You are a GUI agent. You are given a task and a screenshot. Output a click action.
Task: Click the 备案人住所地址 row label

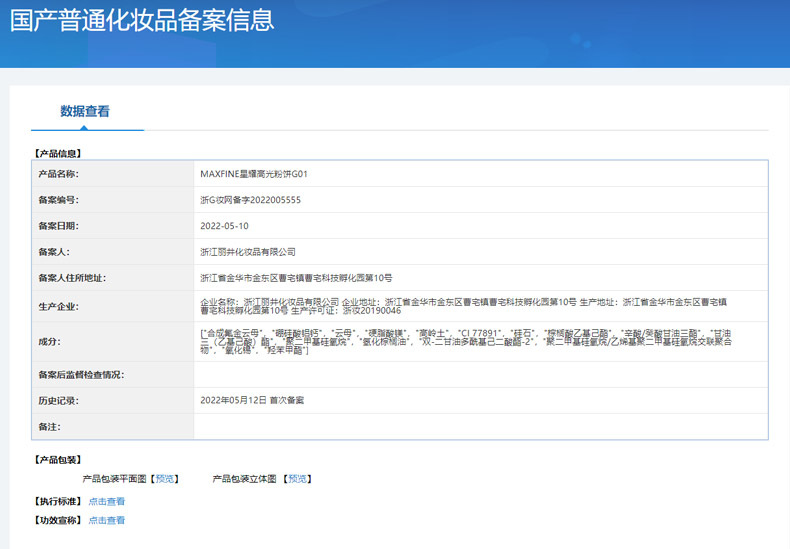click(x=72, y=278)
